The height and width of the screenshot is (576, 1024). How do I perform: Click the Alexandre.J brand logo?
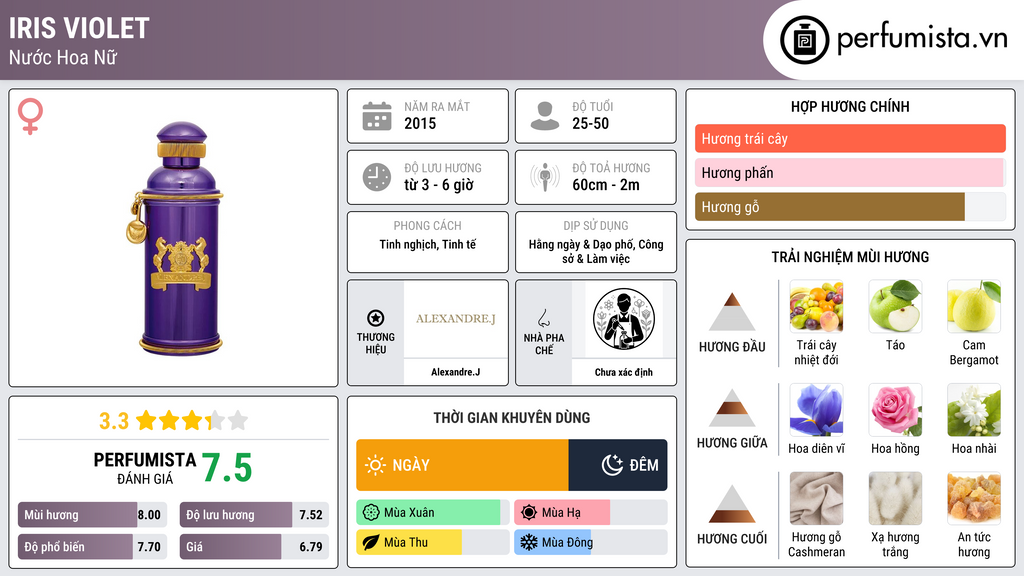pyautogui.click(x=456, y=319)
